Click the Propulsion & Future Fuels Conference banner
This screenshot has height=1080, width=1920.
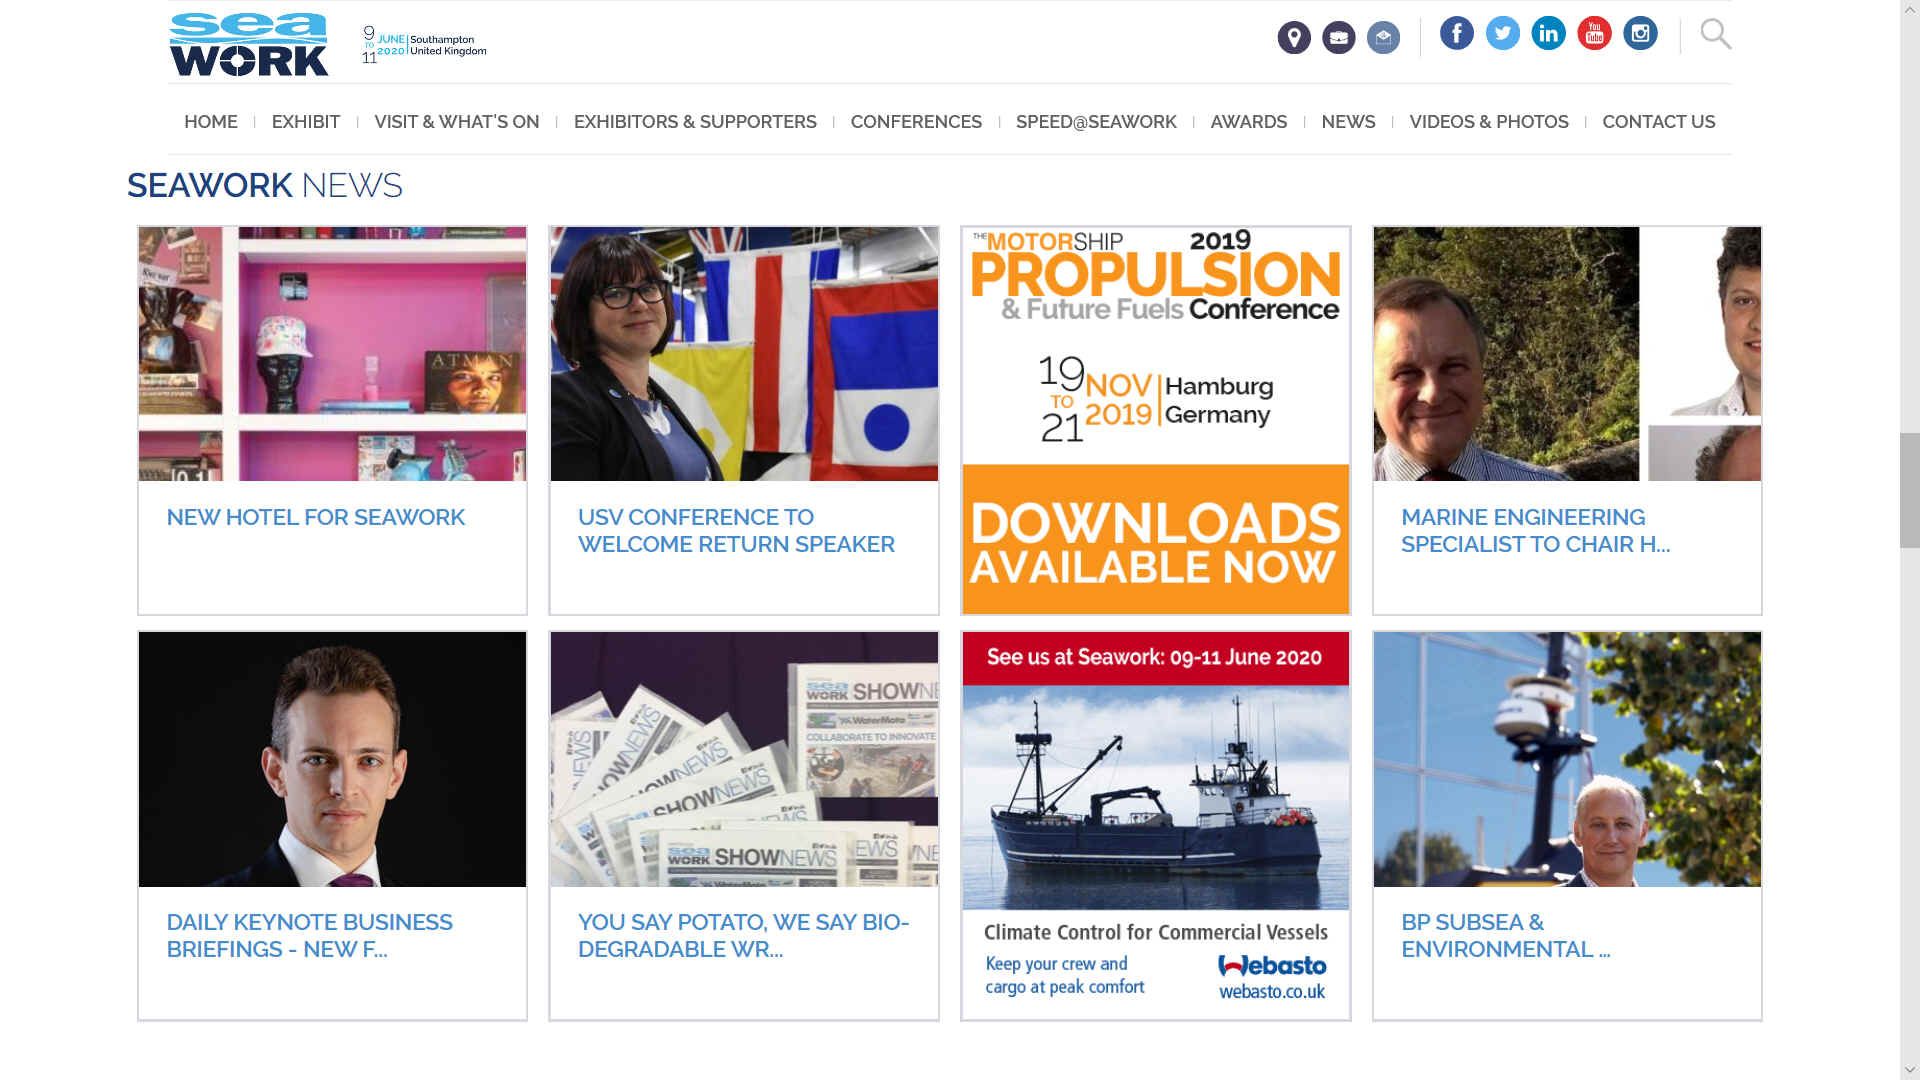click(x=1156, y=420)
